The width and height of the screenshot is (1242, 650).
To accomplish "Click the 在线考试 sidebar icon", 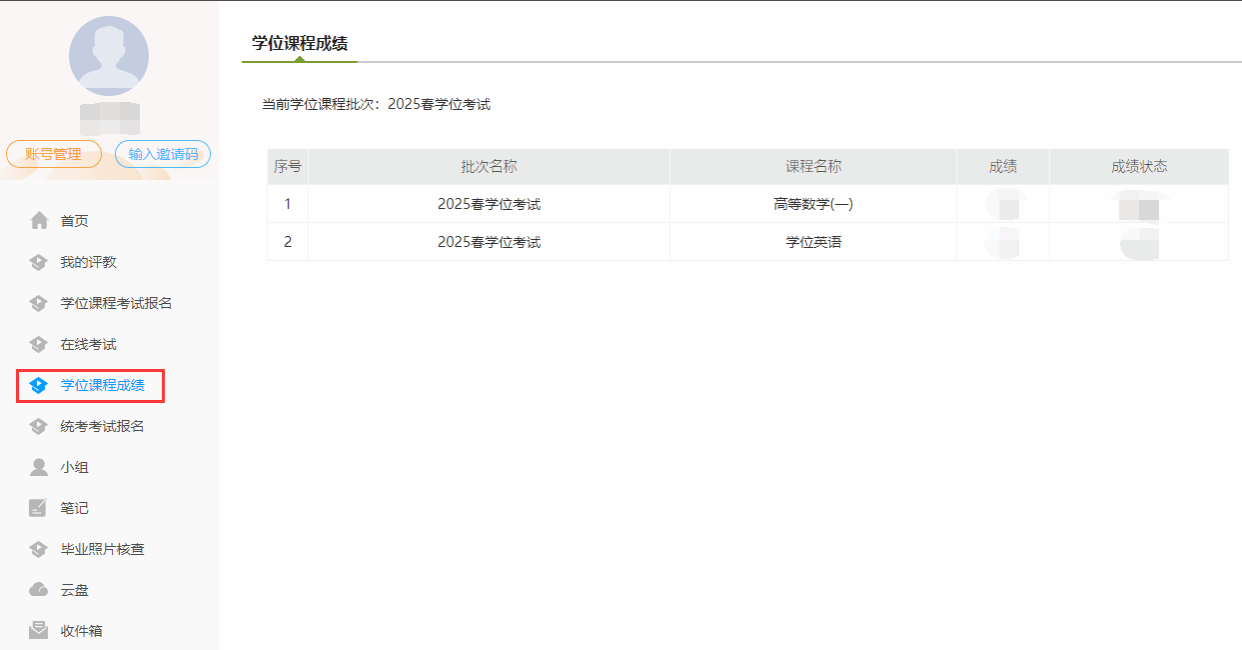I will pyautogui.click(x=39, y=344).
